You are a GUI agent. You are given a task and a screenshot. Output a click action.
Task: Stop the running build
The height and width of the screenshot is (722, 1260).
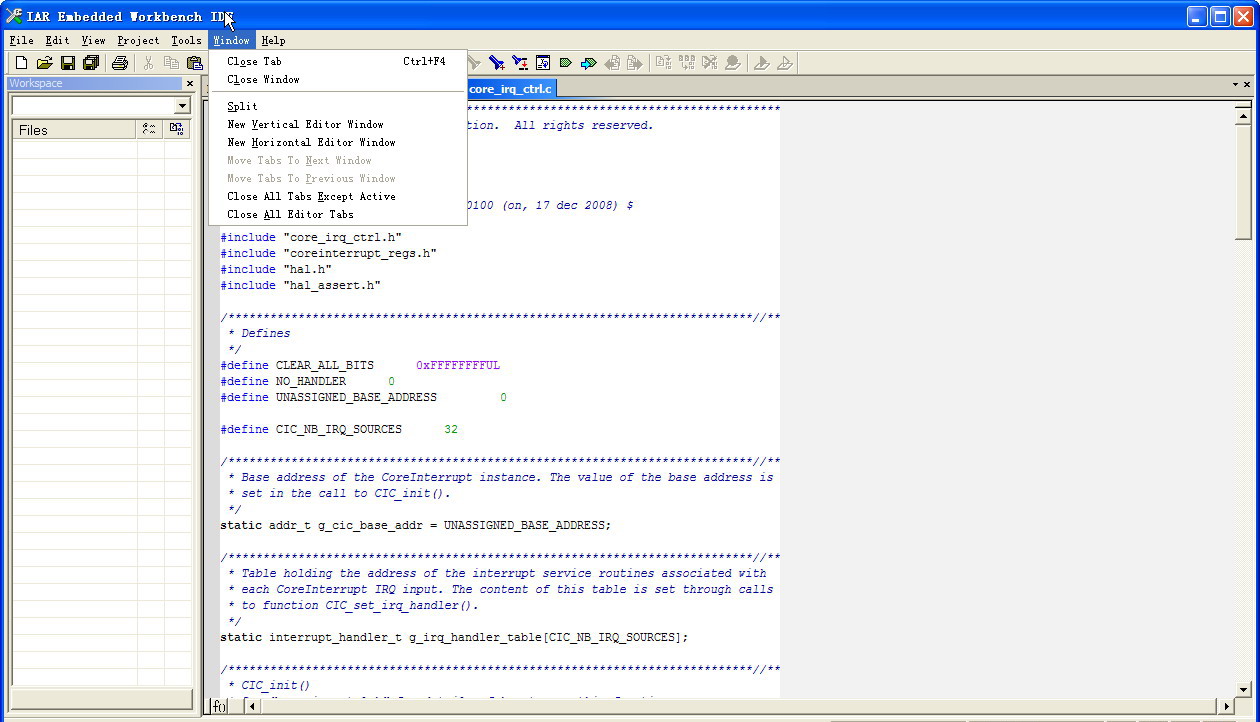click(710, 63)
